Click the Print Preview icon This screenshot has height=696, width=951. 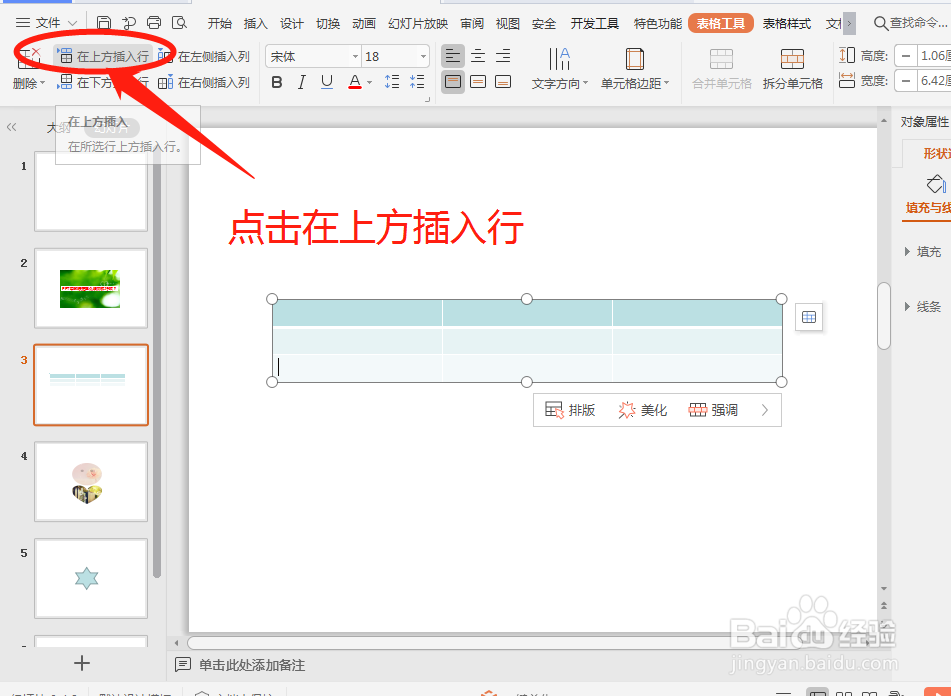click(x=180, y=23)
